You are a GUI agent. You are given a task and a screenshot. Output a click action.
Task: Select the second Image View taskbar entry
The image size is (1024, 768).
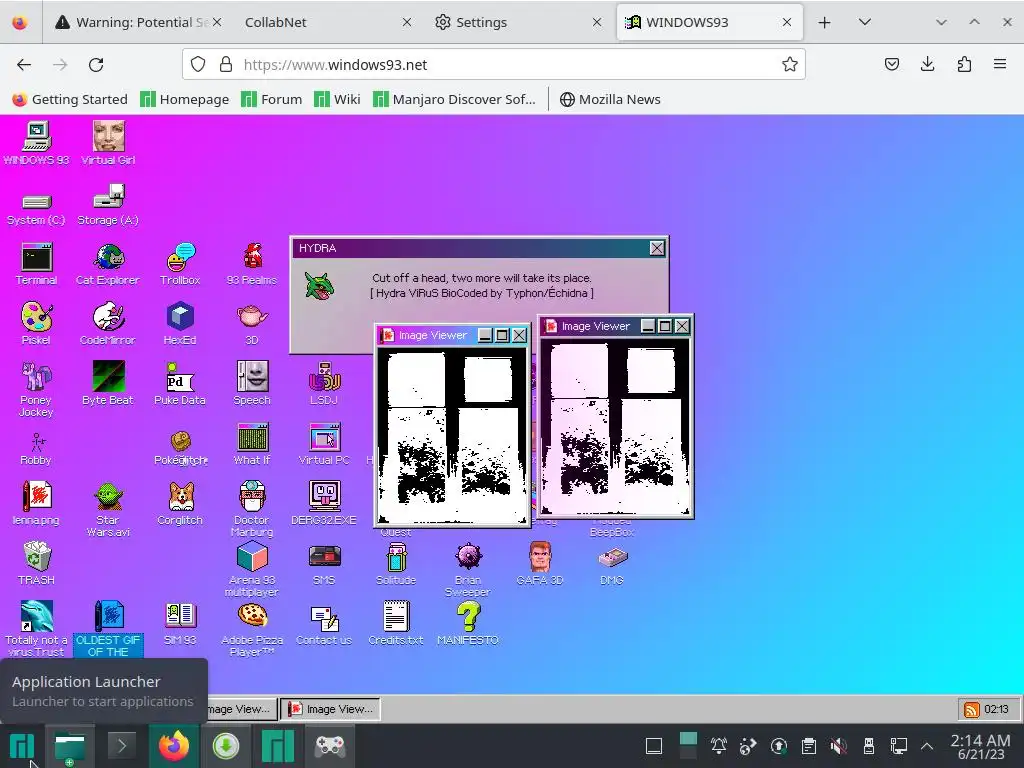[x=330, y=709]
